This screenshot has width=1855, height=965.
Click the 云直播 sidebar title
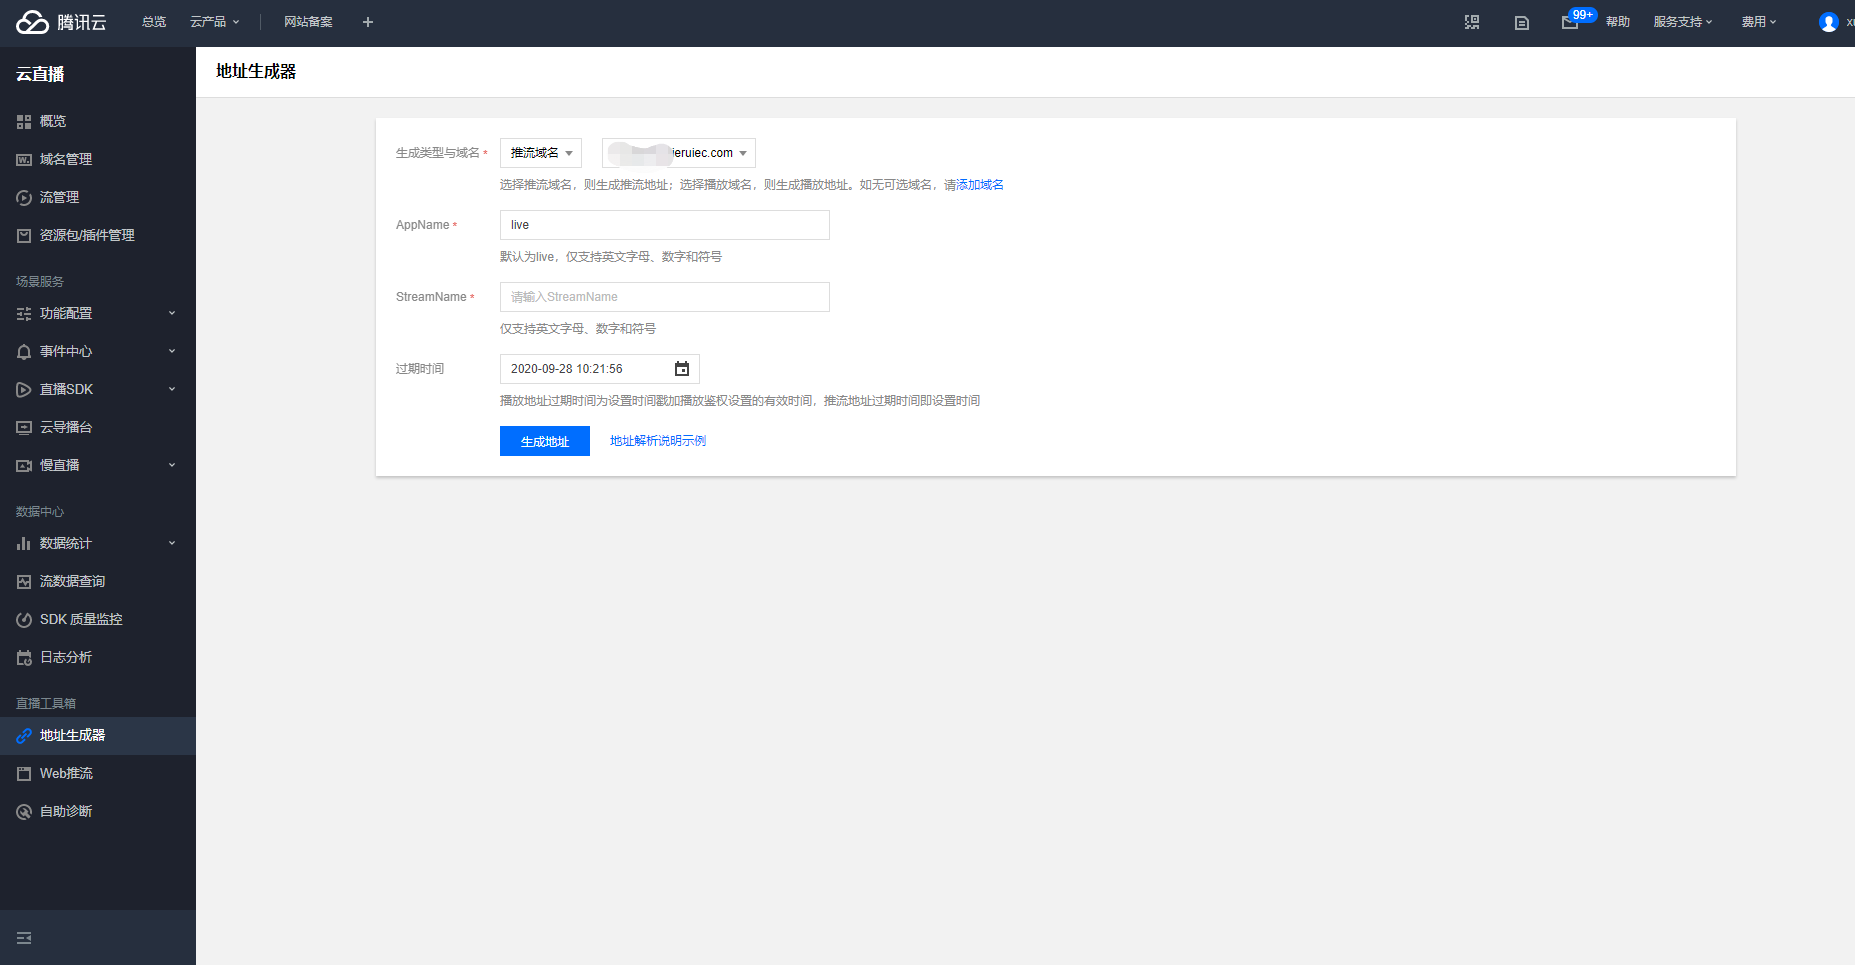tap(40, 74)
